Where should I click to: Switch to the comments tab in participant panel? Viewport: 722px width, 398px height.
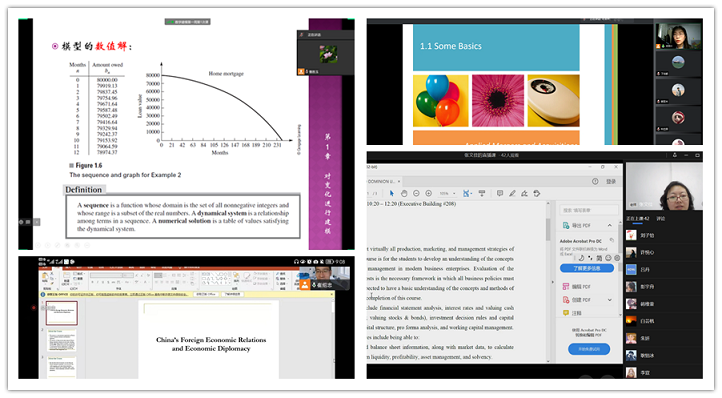click(660, 218)
